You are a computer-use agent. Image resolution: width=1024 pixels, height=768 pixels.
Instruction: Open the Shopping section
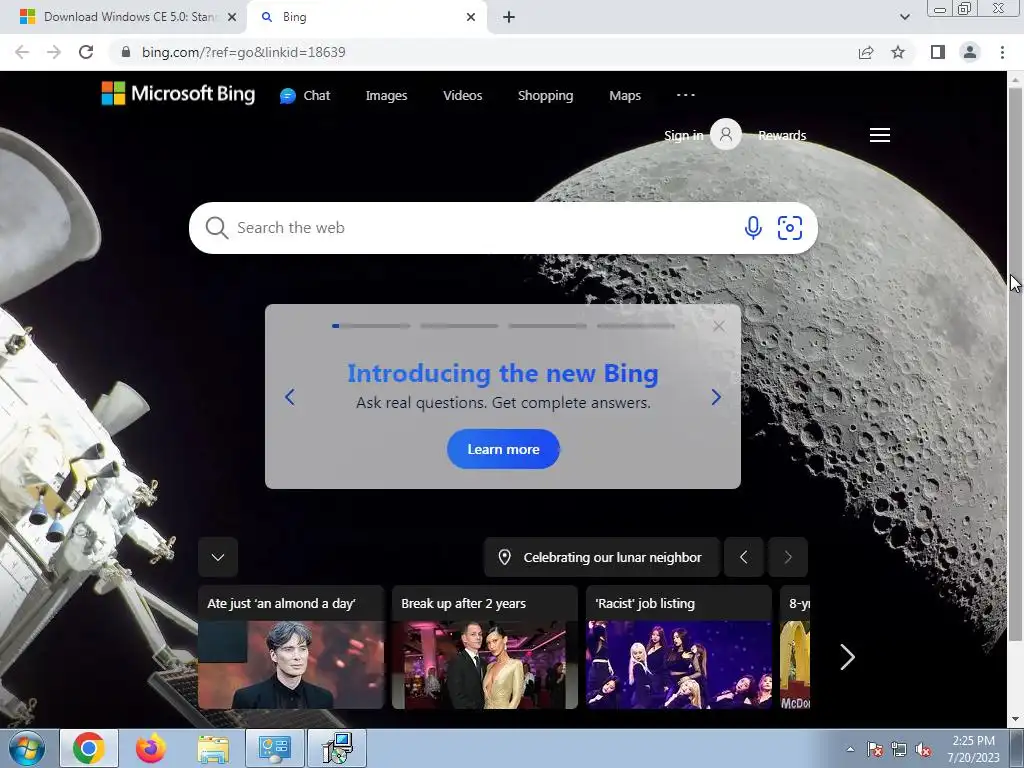[x=545, y=95]
